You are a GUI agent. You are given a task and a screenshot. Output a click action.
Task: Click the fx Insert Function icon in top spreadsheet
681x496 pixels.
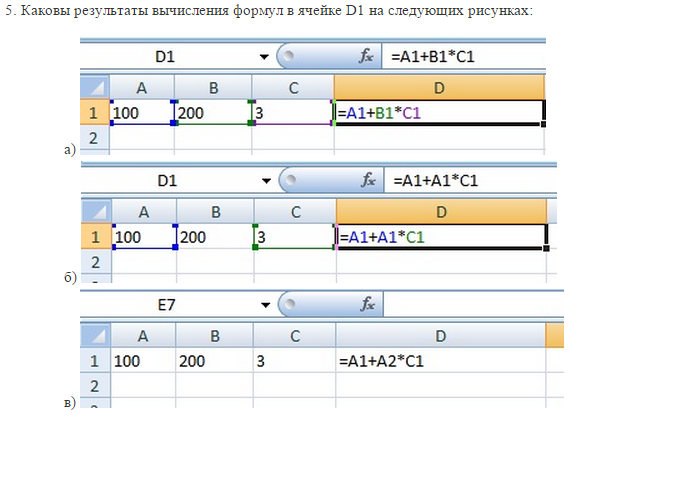tap(367, 57)
